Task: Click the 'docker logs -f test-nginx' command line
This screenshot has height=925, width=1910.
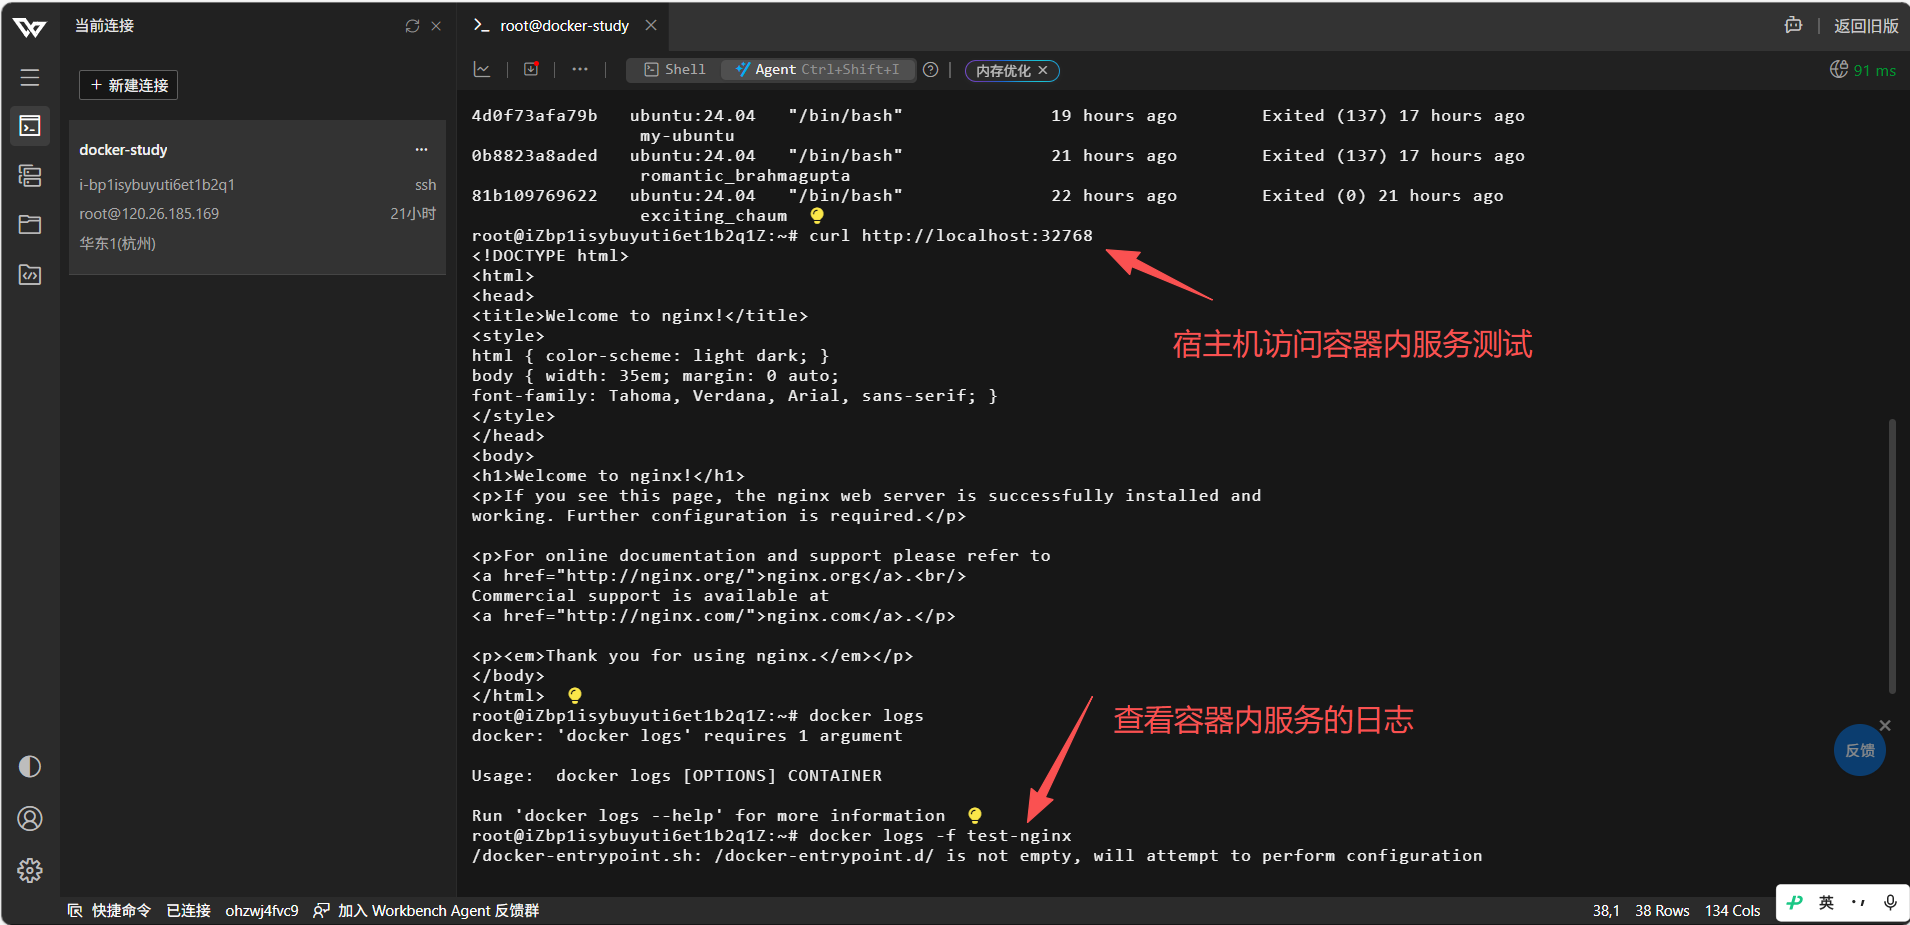Action: 940,836
